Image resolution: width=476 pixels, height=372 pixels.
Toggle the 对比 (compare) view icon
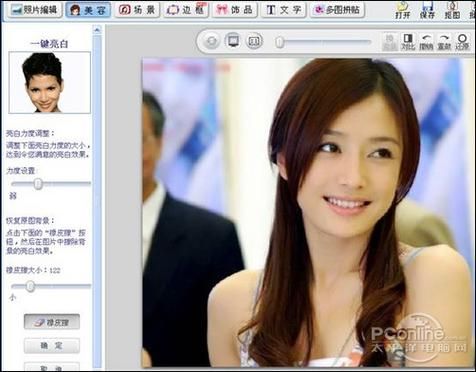tap(408, 42)
